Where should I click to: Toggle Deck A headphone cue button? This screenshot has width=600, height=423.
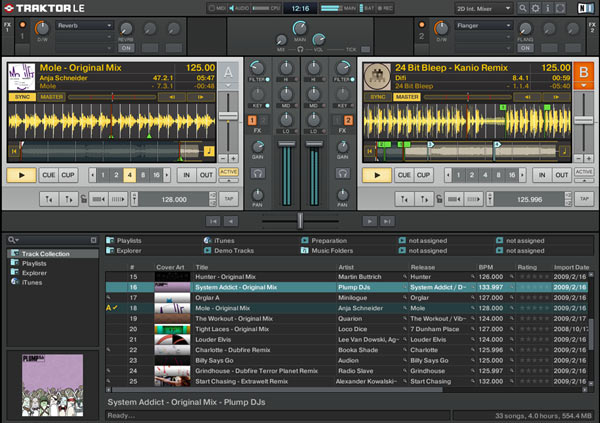point(258,174)
